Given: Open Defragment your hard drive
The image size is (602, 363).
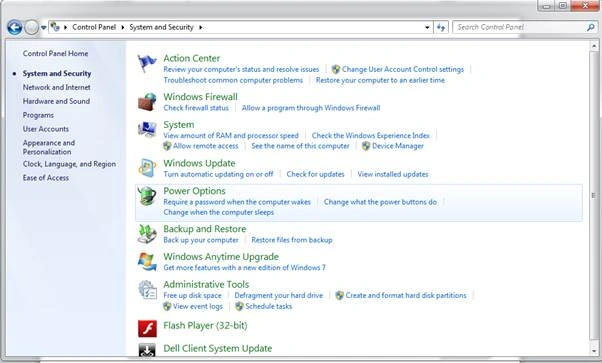Looking at the screenshot, I should point(279,295).
